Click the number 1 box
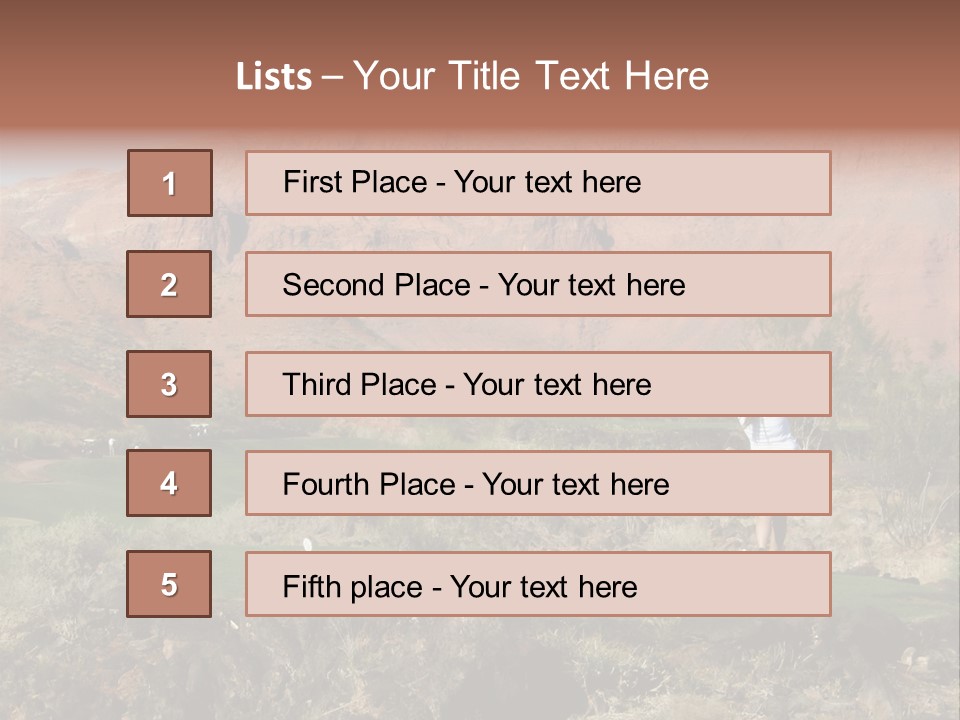The image size is (960, 720). pyautogui.click(x=170, y=183)
